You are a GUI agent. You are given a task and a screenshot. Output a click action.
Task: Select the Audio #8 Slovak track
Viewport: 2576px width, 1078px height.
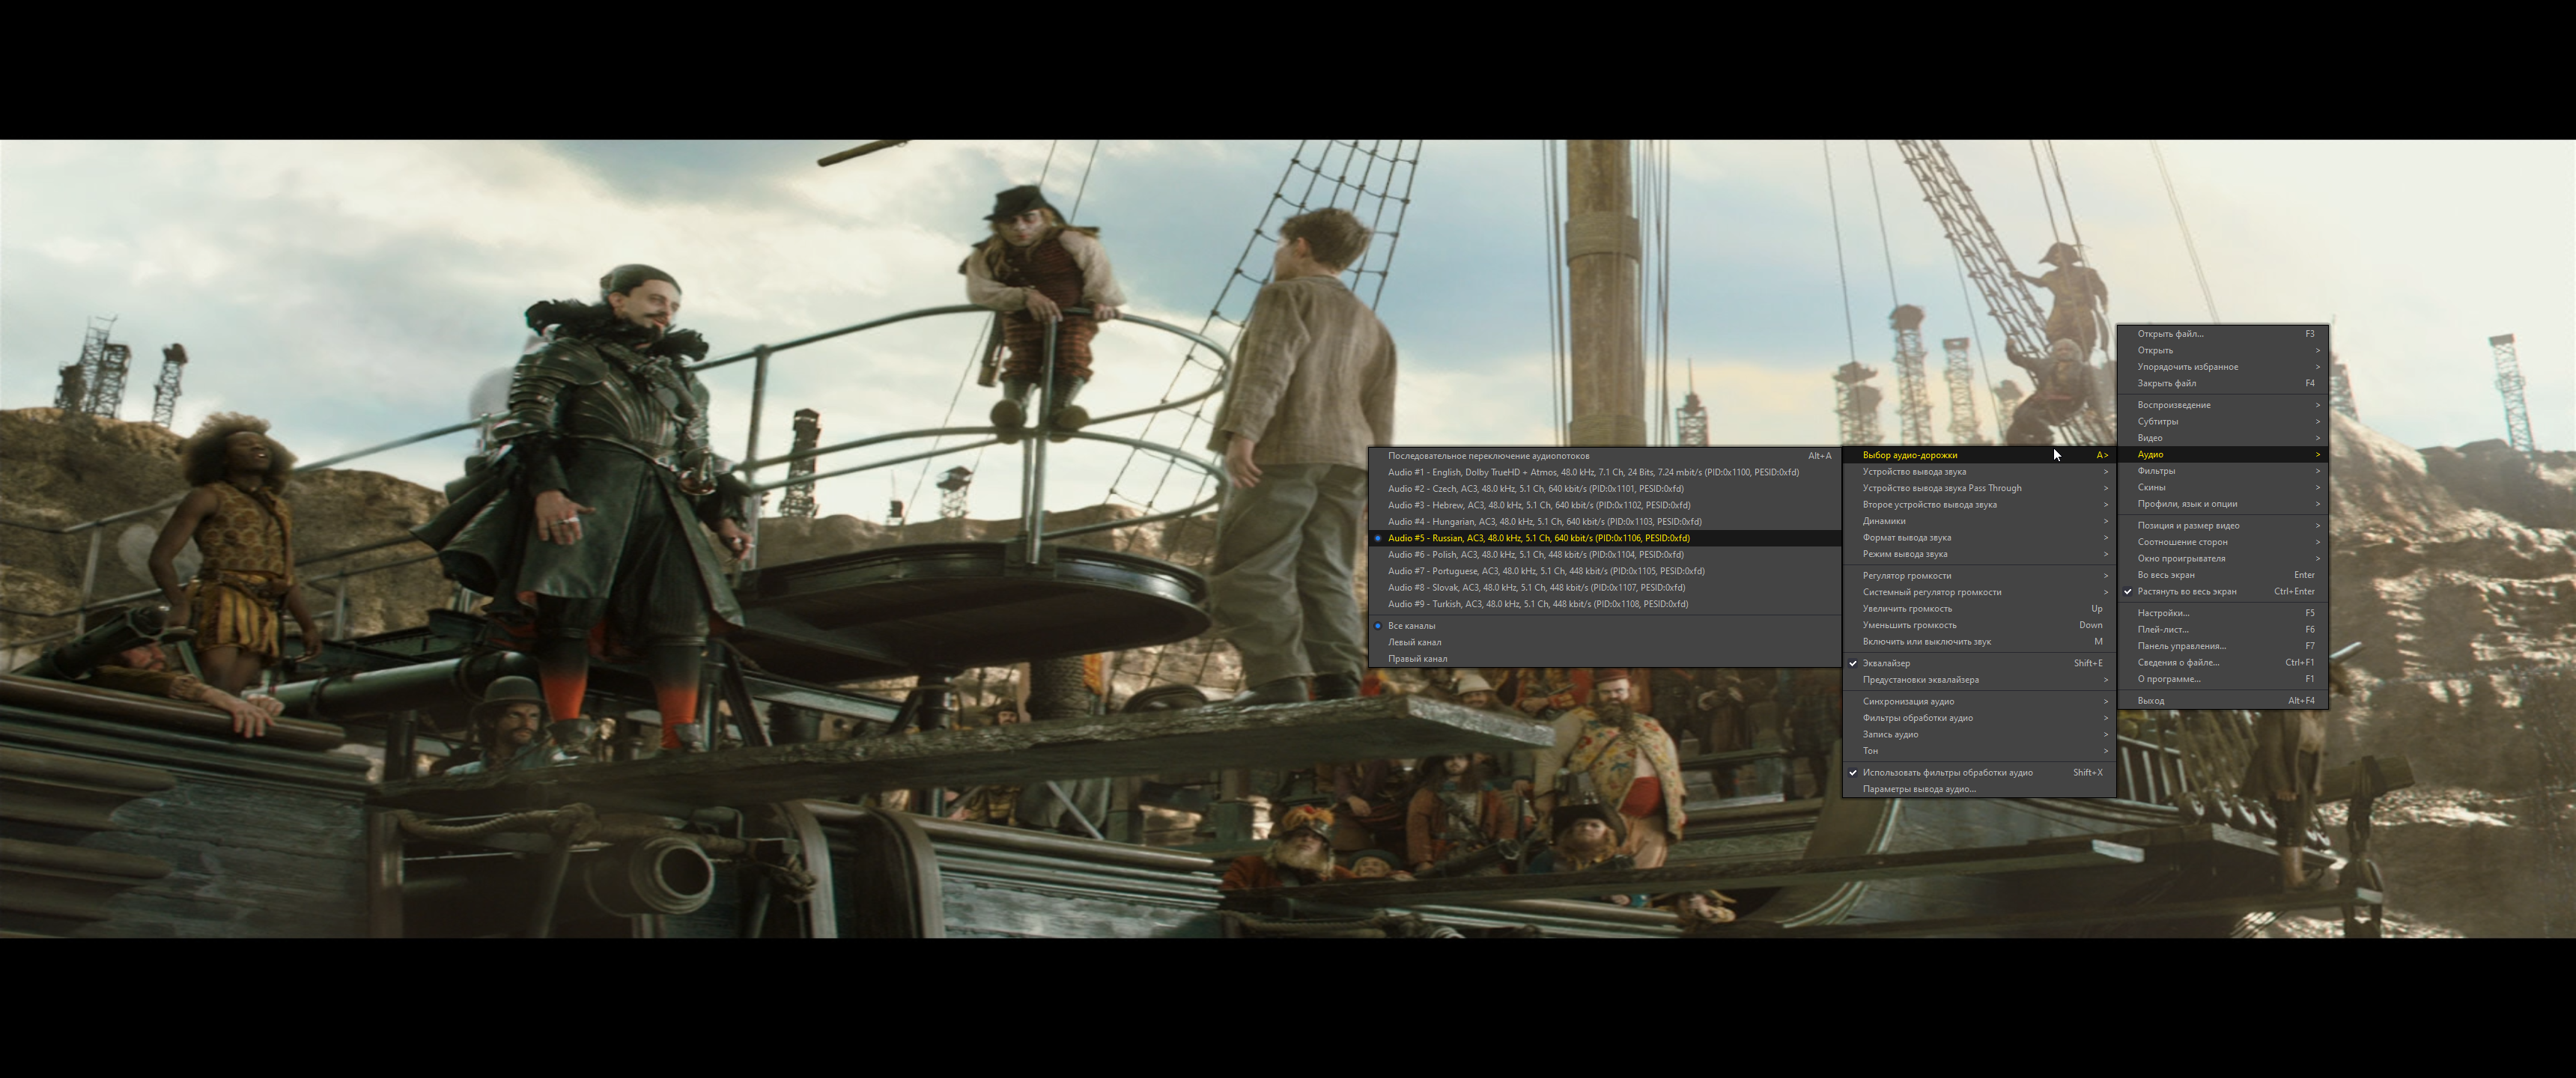coord(1604,588)
